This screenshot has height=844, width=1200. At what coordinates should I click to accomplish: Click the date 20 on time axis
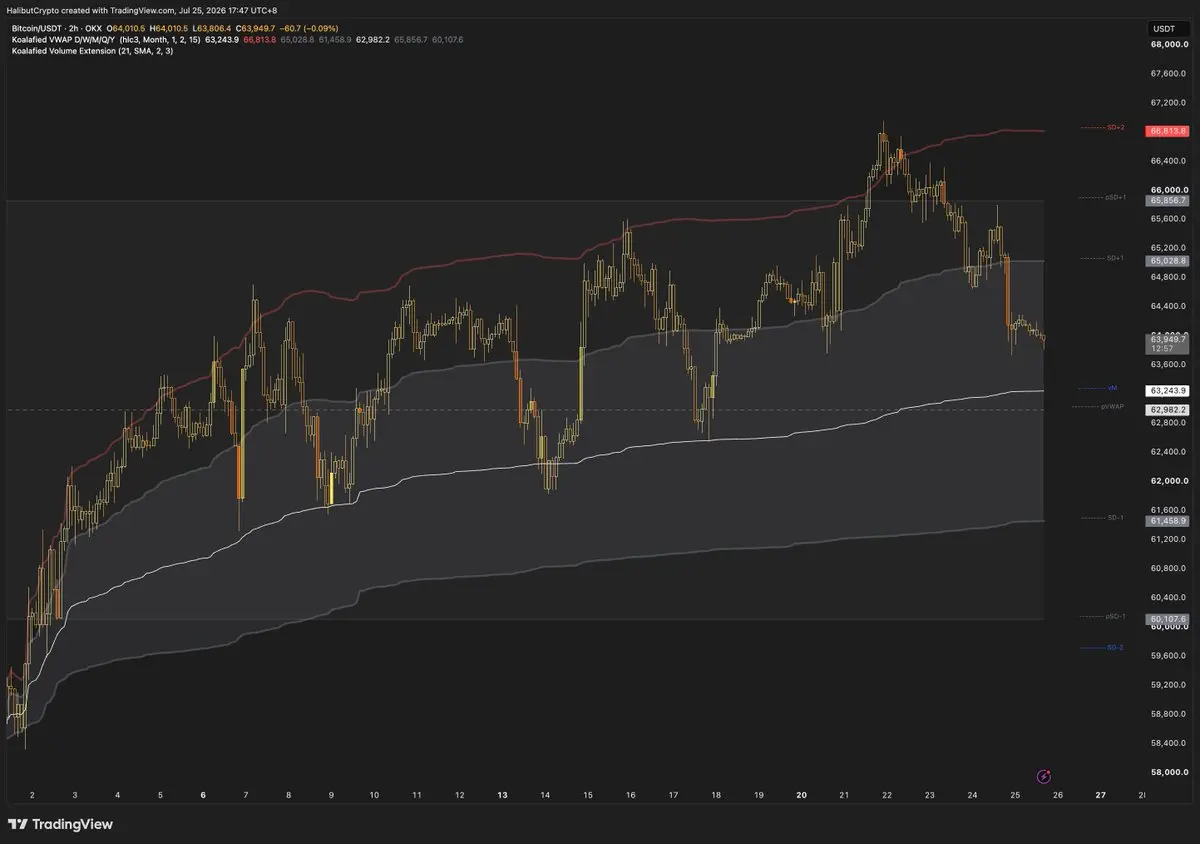tap(802, 795)
